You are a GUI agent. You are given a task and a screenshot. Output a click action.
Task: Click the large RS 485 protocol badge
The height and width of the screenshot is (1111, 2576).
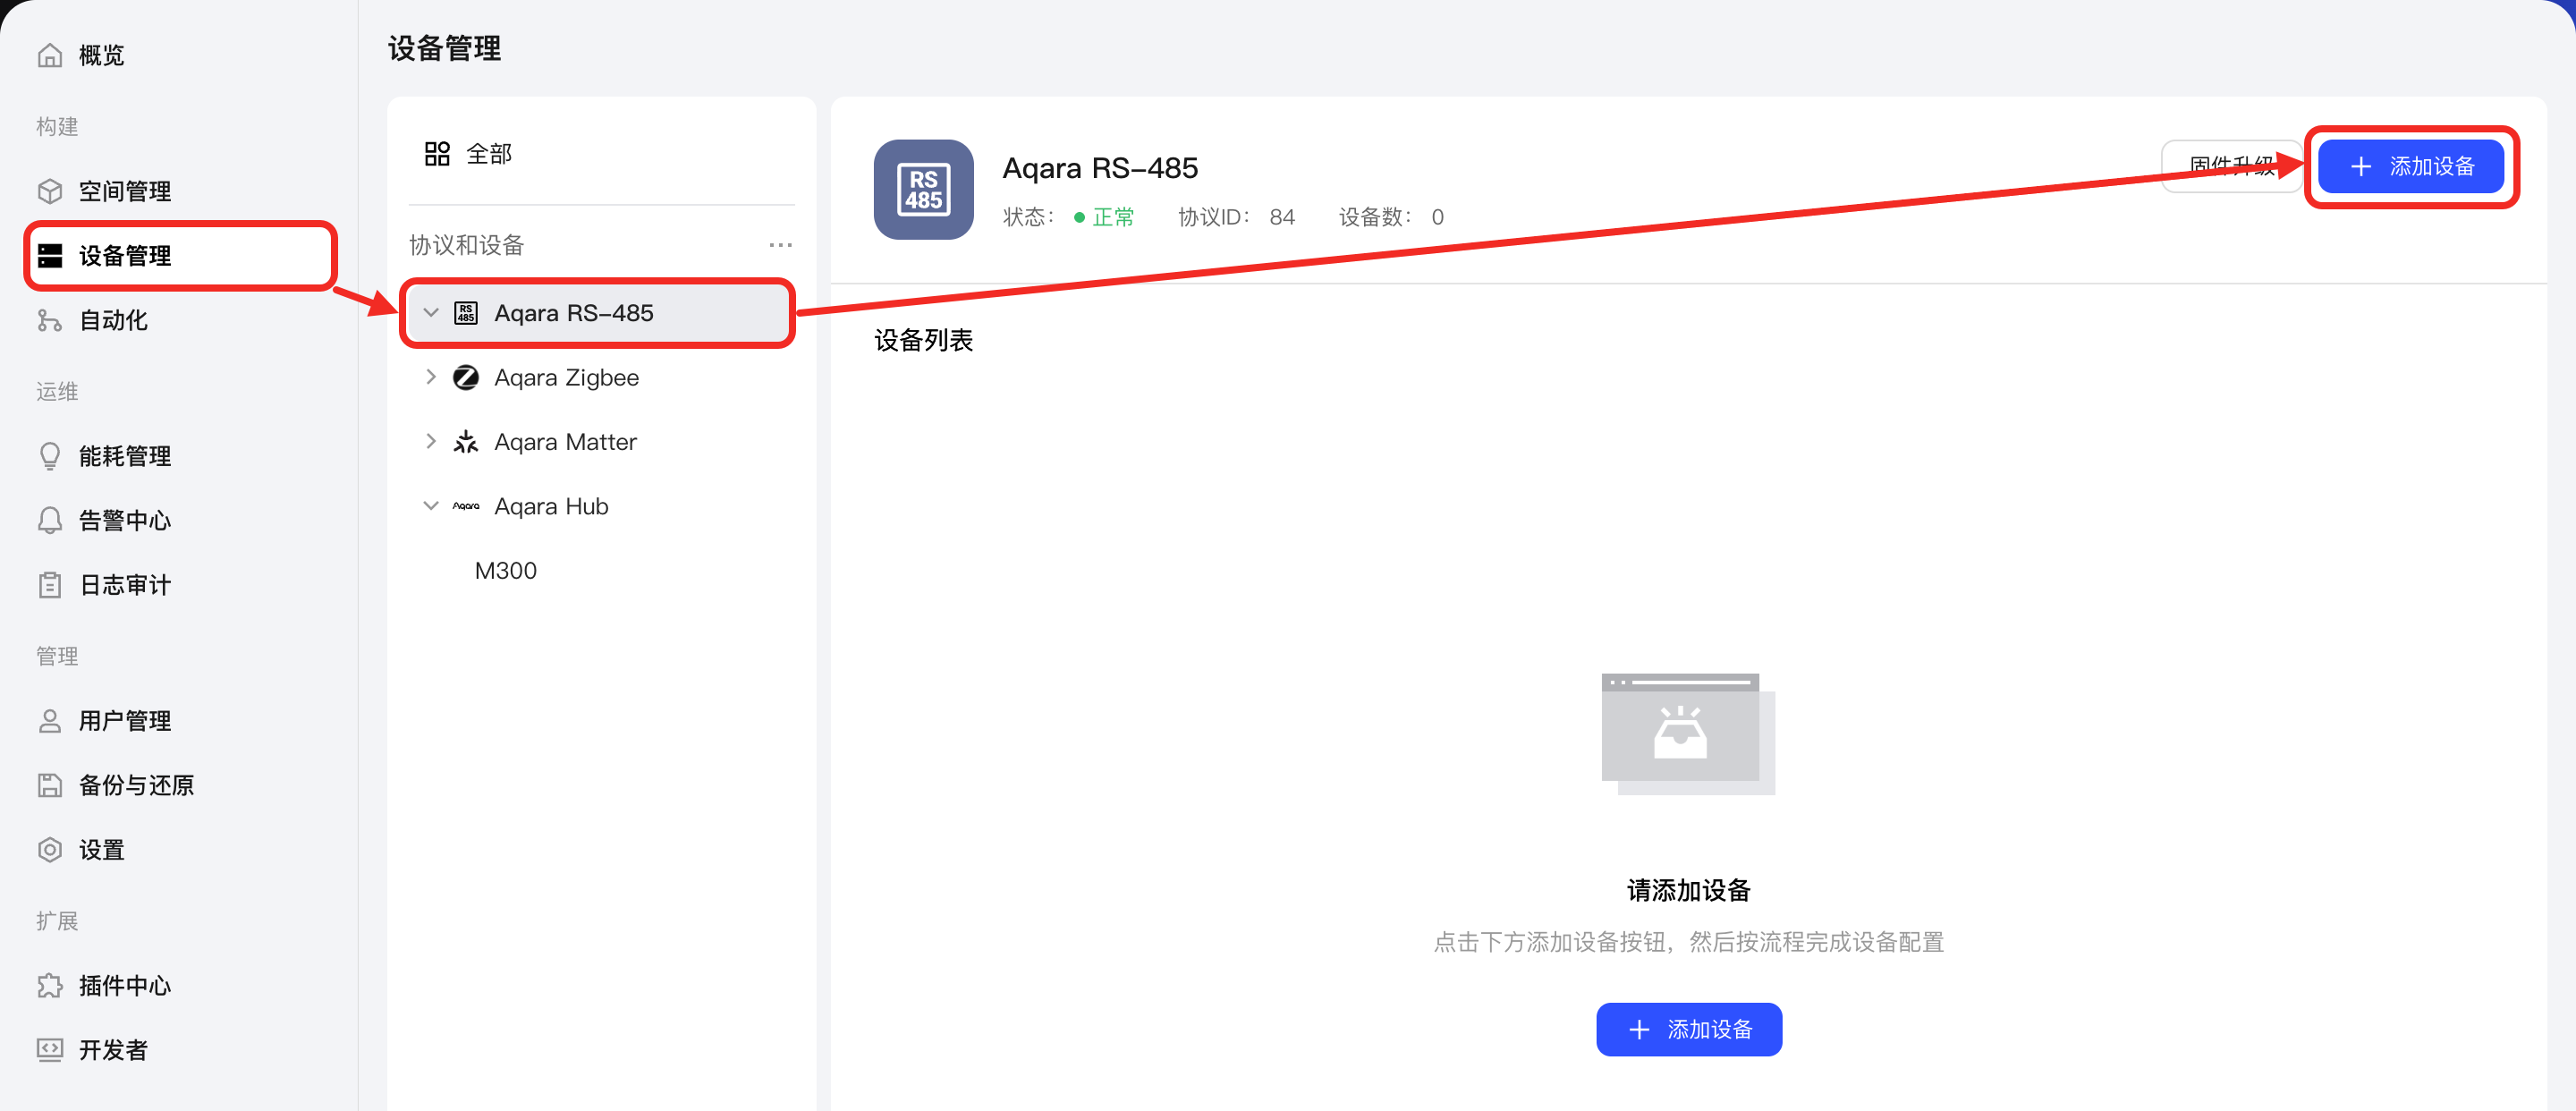coord(923,190)
